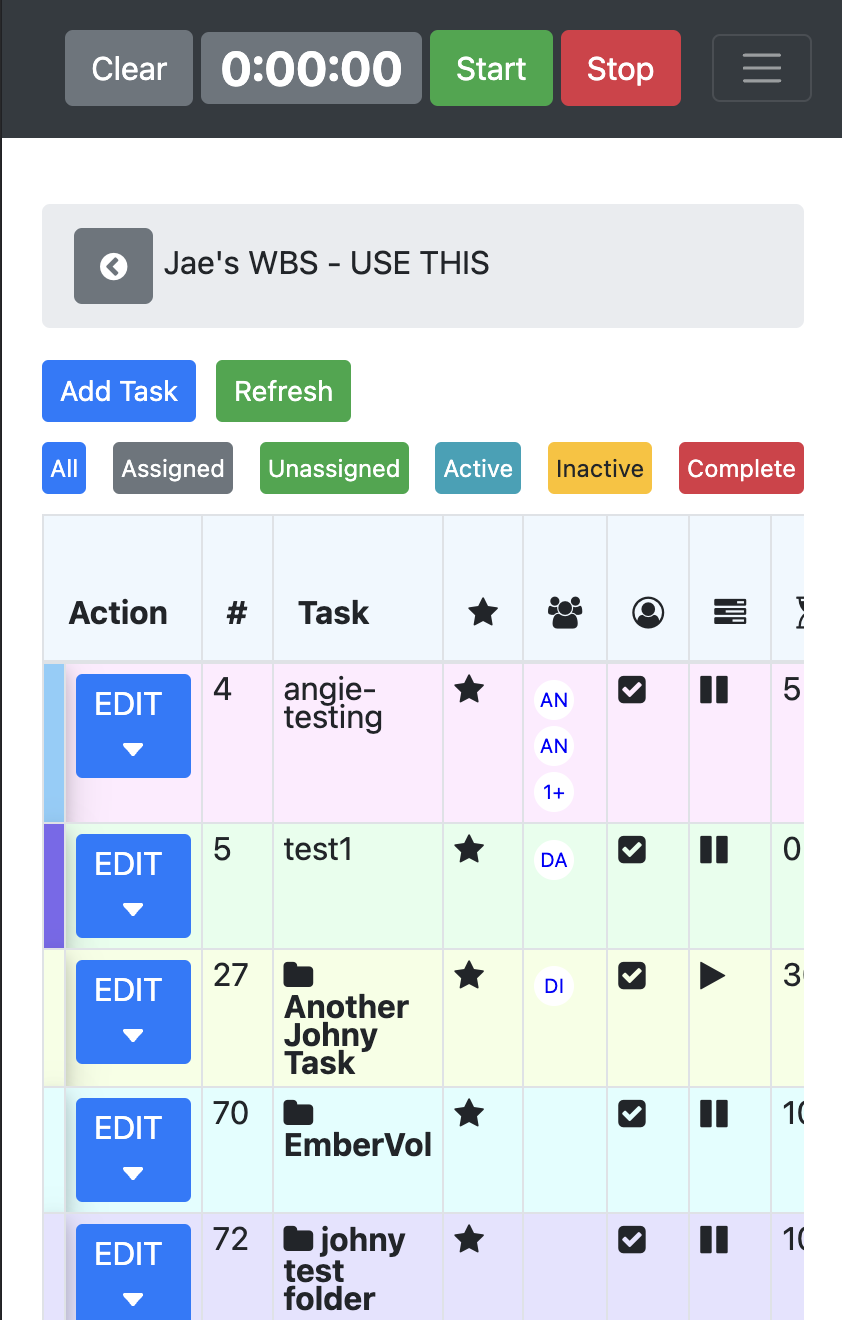Click the 1+ more-assignees badge

coord(554,792)
